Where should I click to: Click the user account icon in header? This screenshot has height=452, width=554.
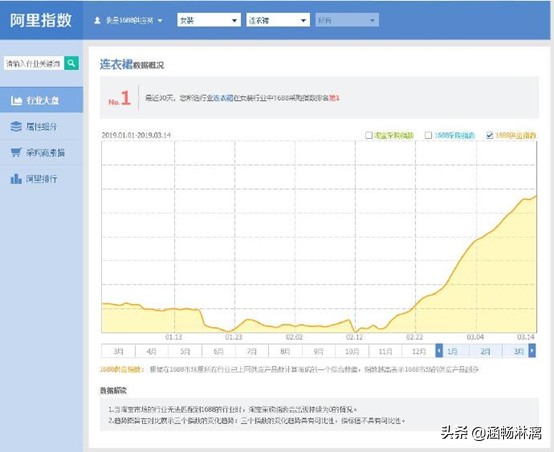(98, 20)
